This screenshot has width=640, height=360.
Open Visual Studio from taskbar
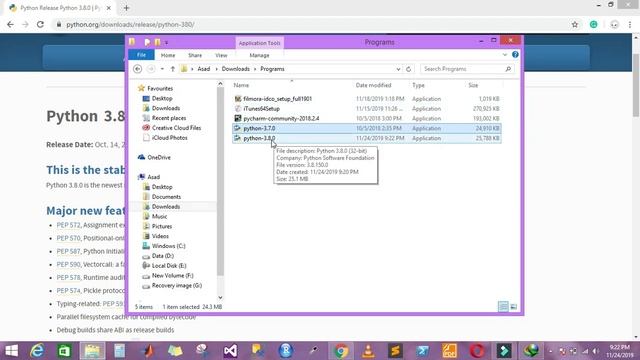pyautogui.click(x=230, y=351)
